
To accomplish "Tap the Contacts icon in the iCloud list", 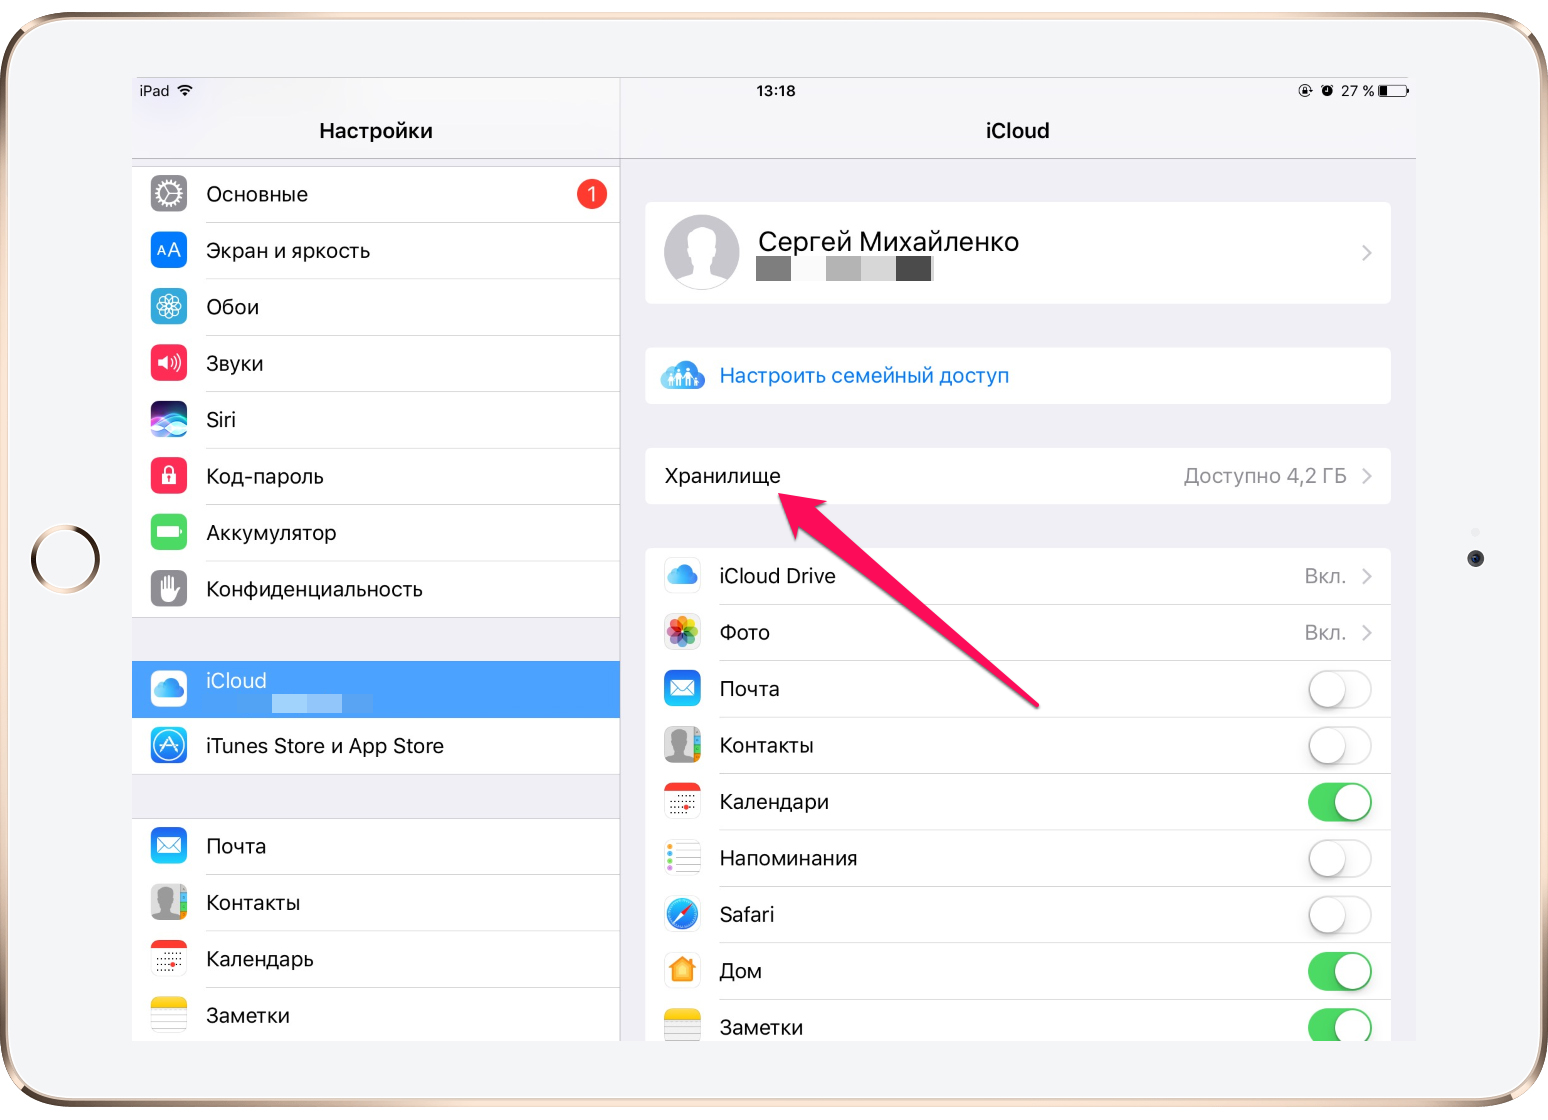I will click(x=683, y=745).
